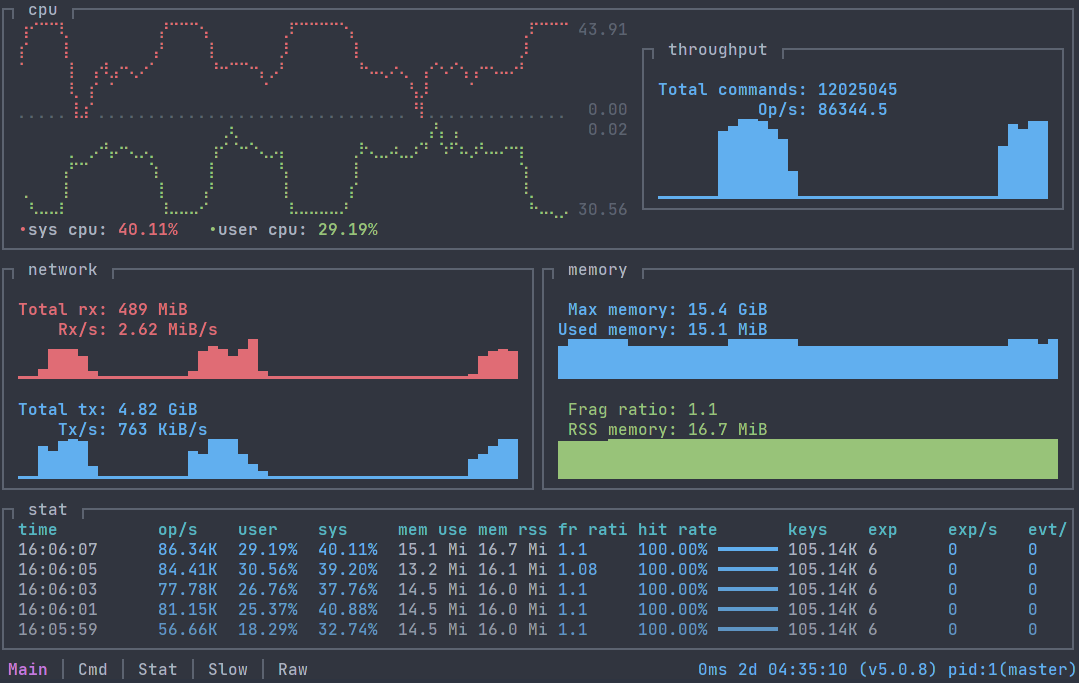Click the red Rx network bar chart
Screen dimensions: 1079x683
[x=268, y=359]
